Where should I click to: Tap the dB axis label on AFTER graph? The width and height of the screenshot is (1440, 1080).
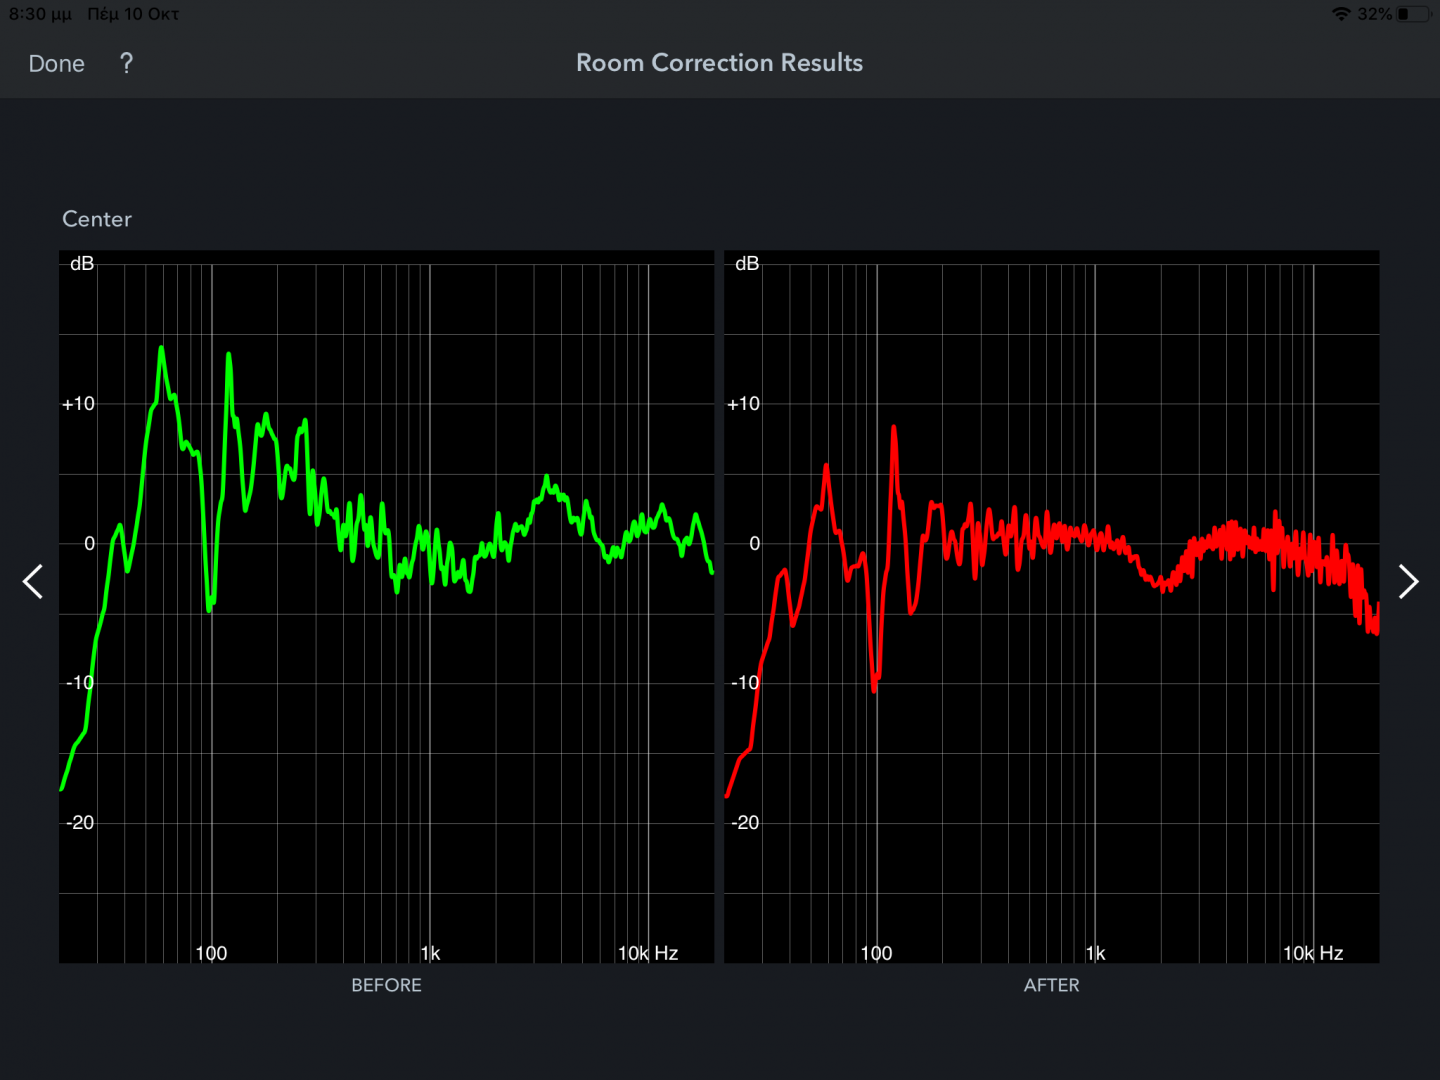pyautogui.click(x=747, y=264)
